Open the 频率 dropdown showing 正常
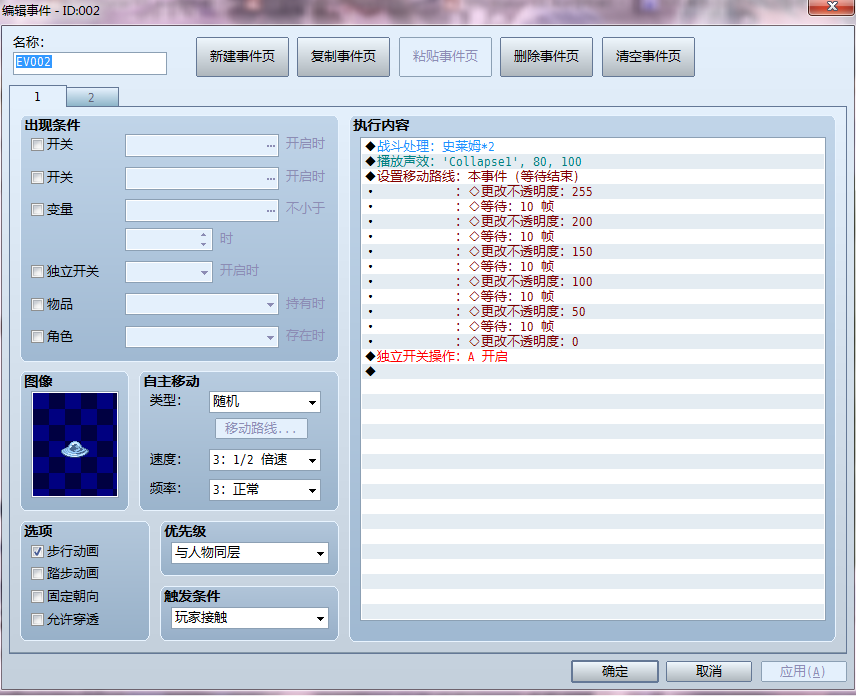 click(x=265, y=490)
